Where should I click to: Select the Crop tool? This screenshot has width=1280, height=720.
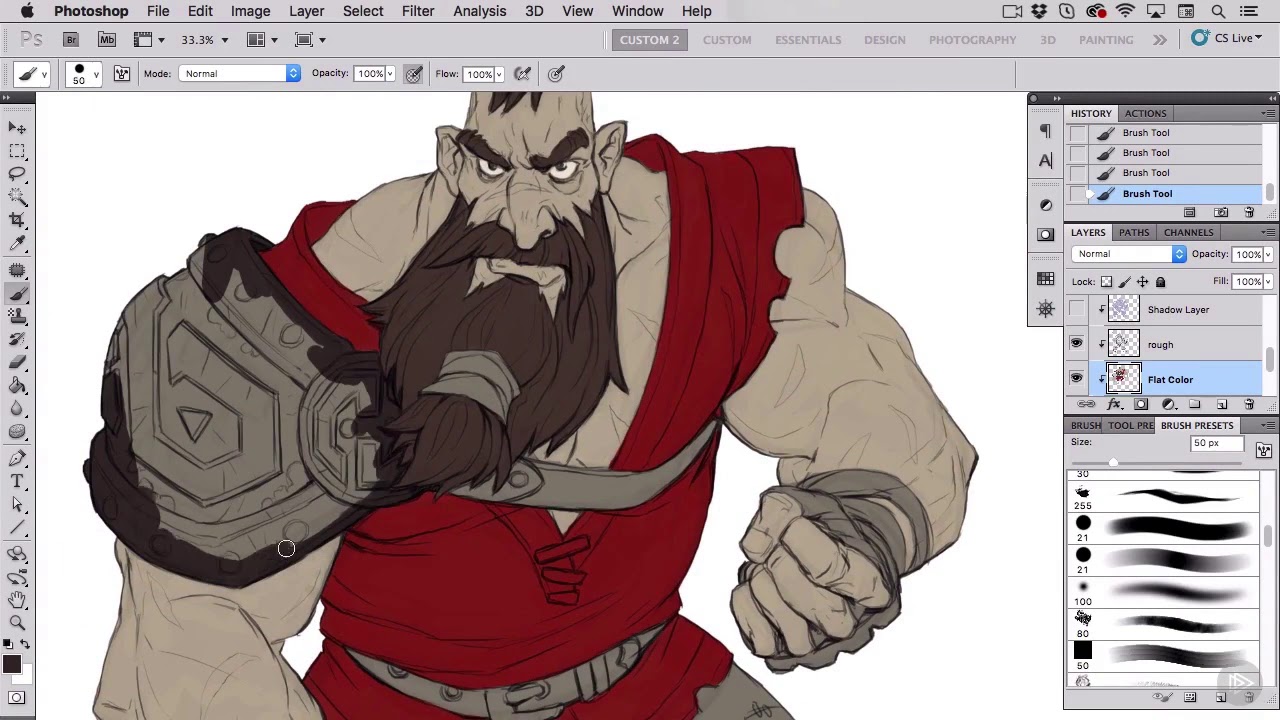click(x=17, y=220)
